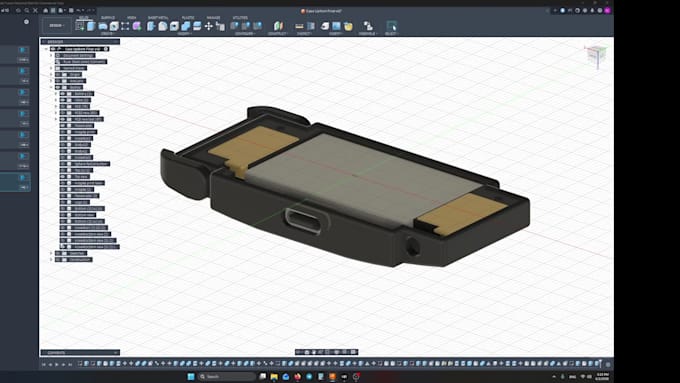Click the Assemble joint icon

368,26
